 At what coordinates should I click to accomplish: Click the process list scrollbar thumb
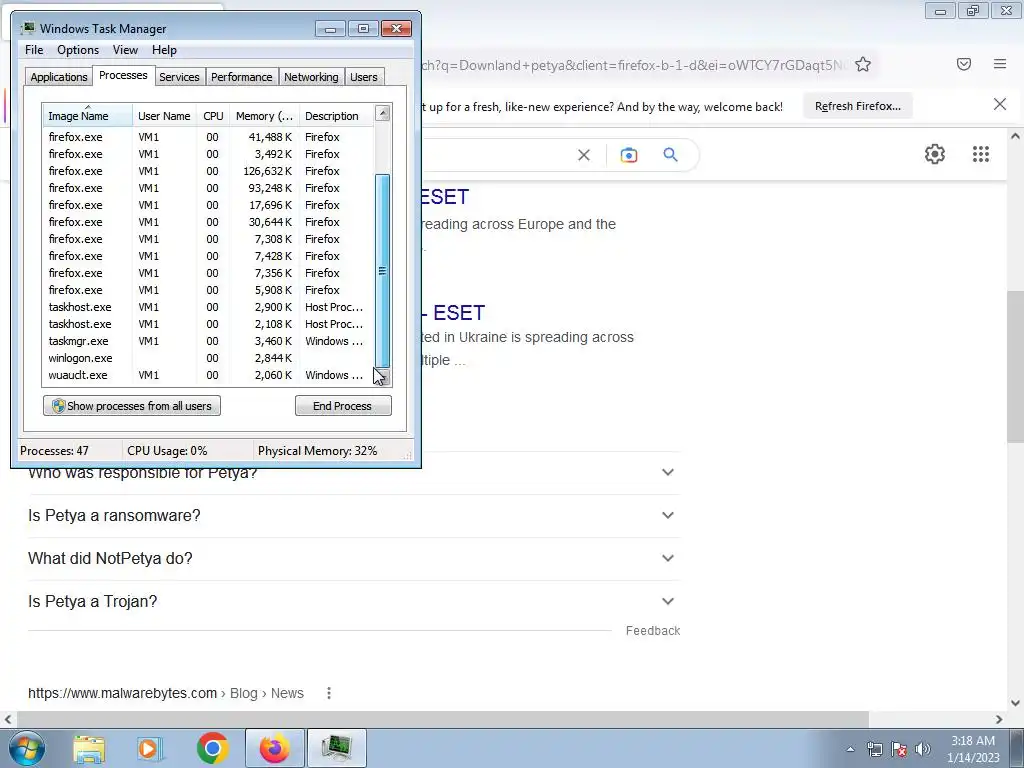pyautogui.click(x=383, y=270)
